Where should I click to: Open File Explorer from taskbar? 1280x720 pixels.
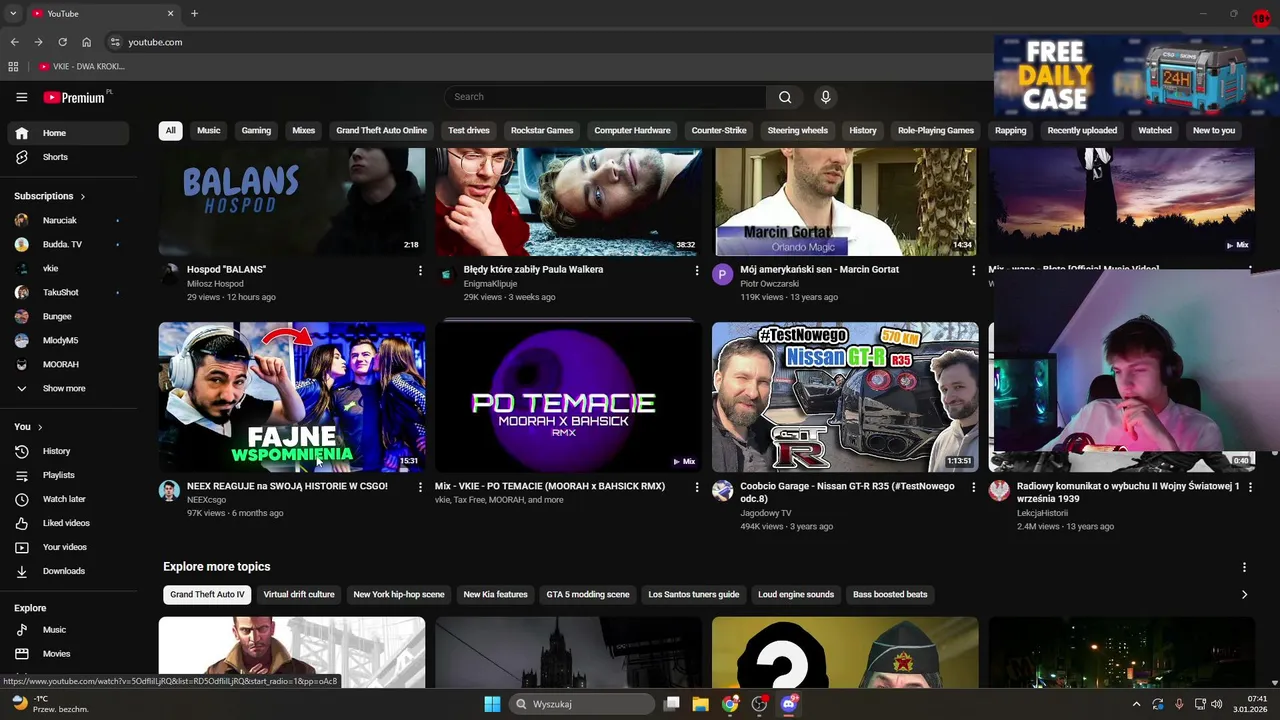click(x=700, y=704)
